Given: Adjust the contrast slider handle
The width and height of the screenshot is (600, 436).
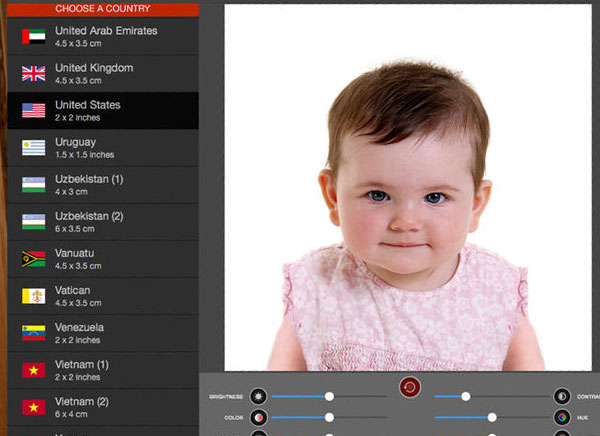Looking at the screenshot, I should pyautogui.click(x=466, y=397).
